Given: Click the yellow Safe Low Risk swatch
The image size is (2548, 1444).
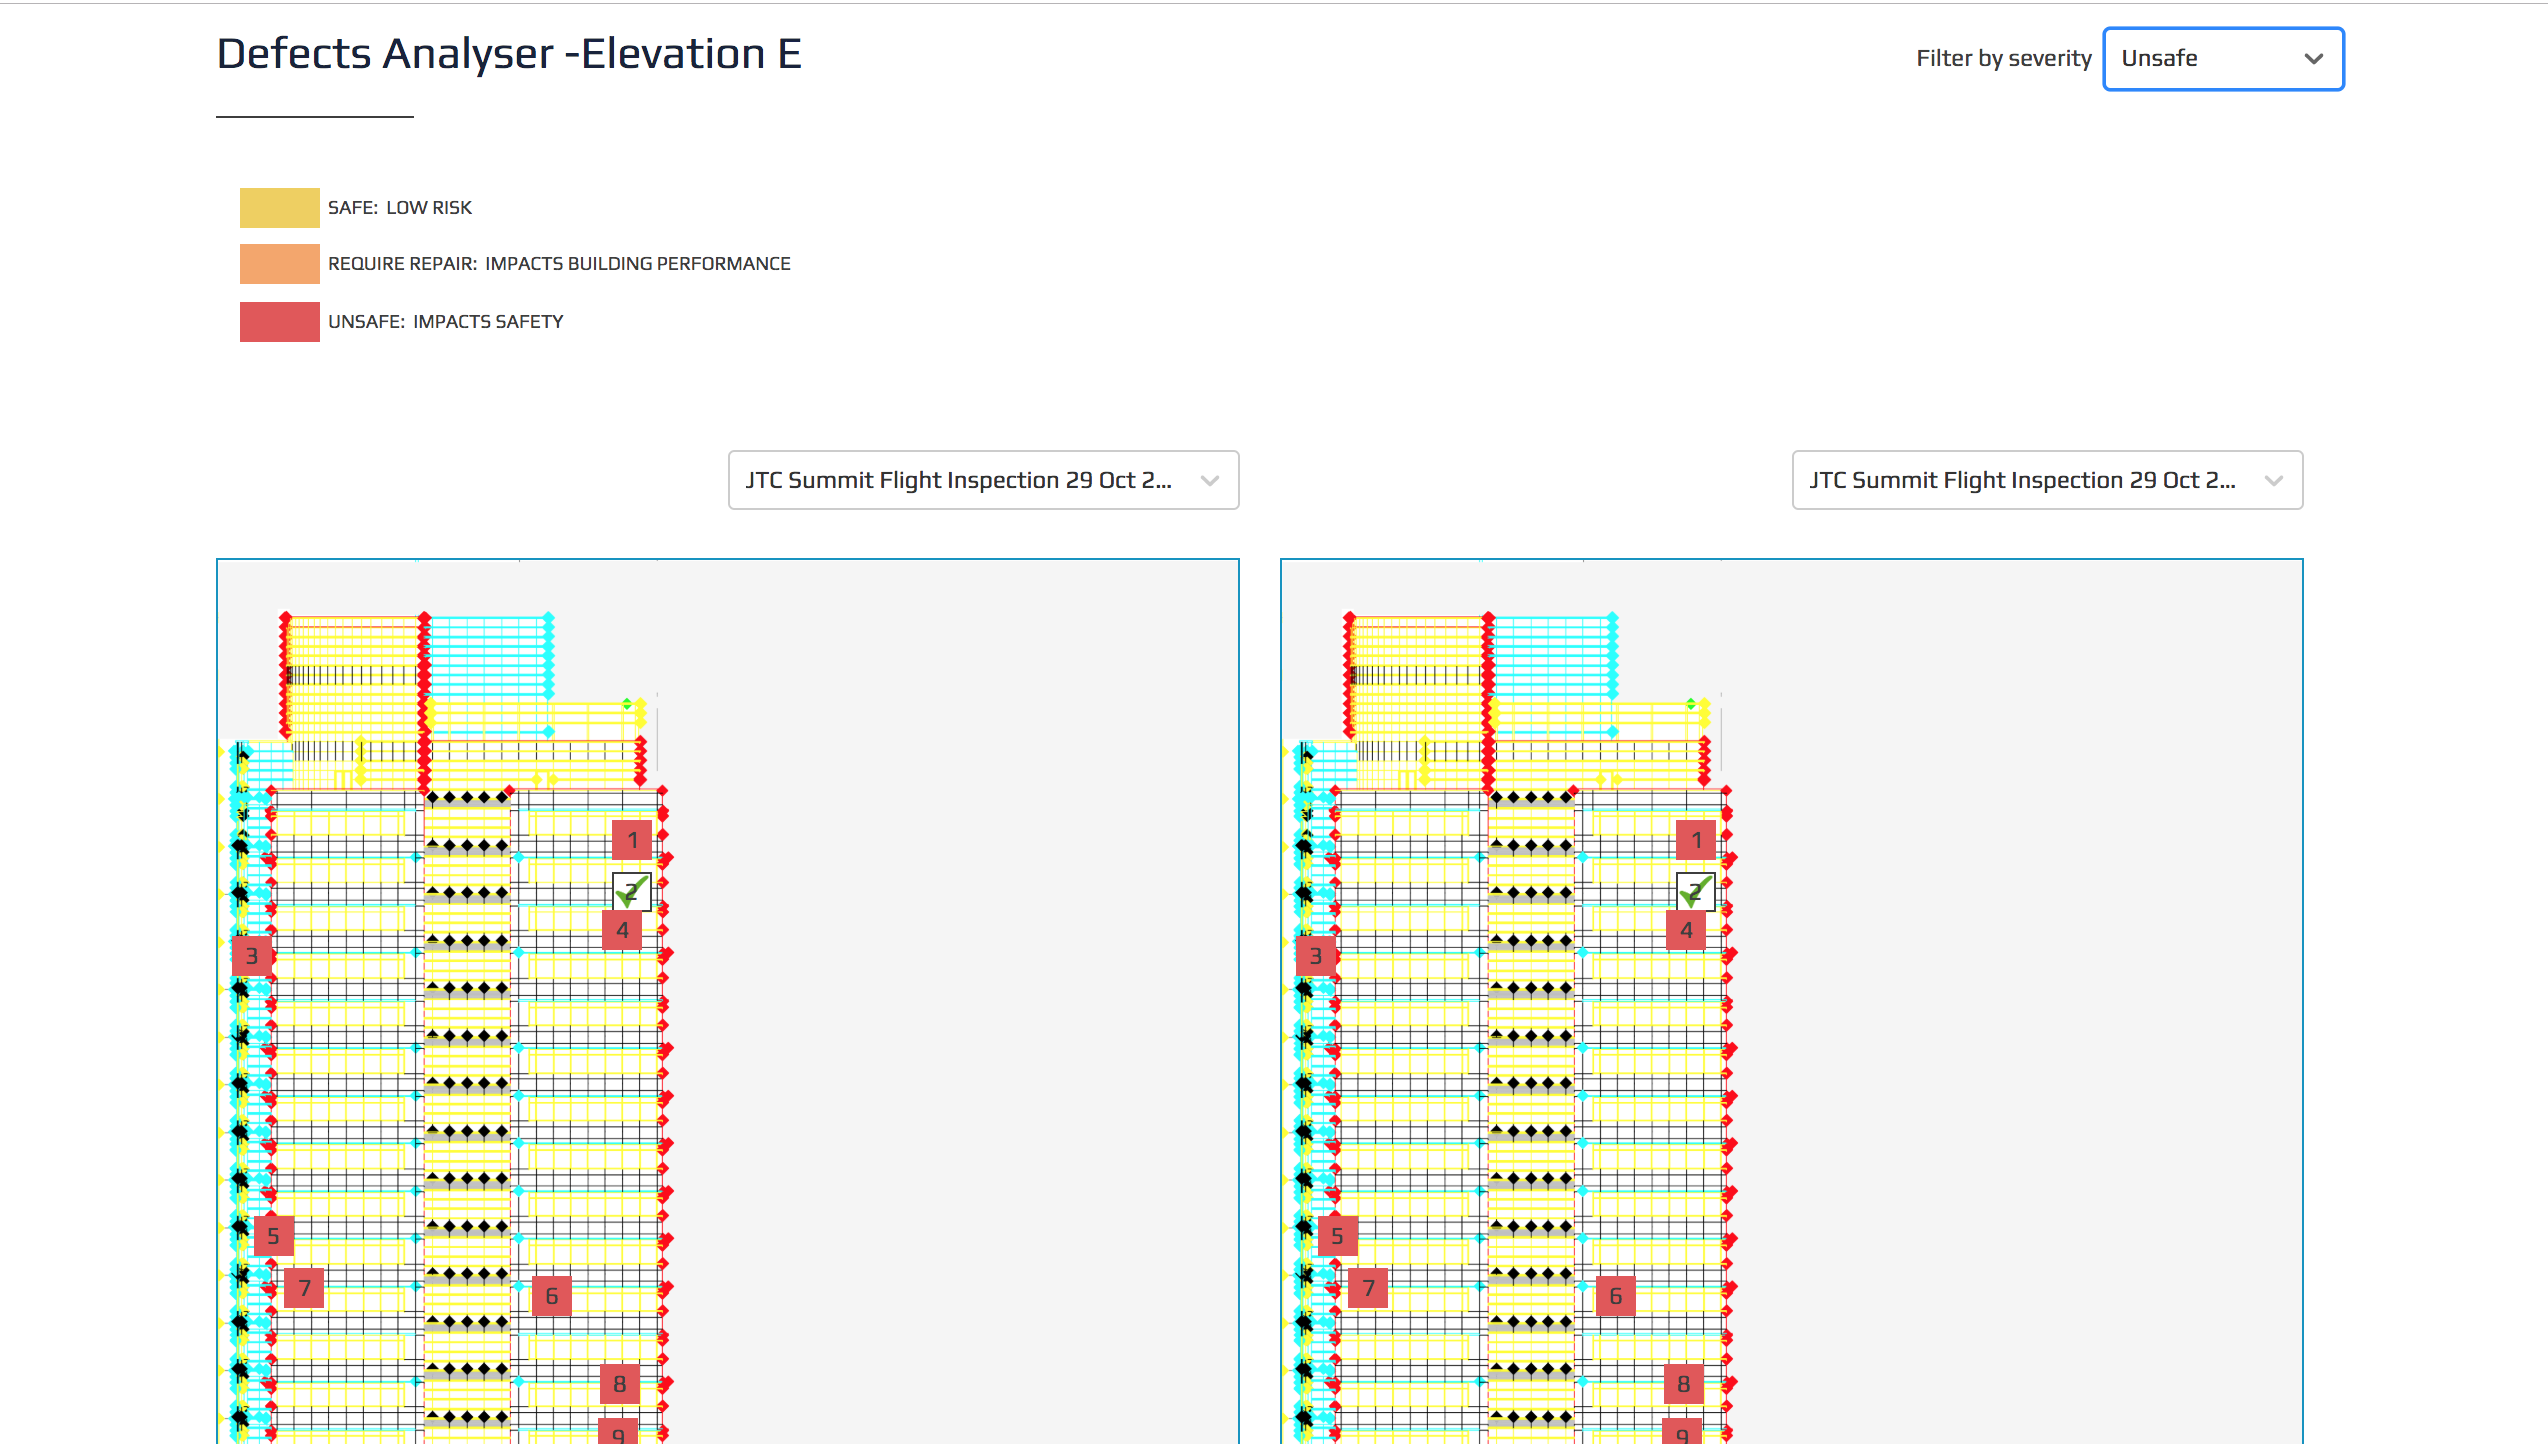Looking at the screenshot, I should pos(279,208).
